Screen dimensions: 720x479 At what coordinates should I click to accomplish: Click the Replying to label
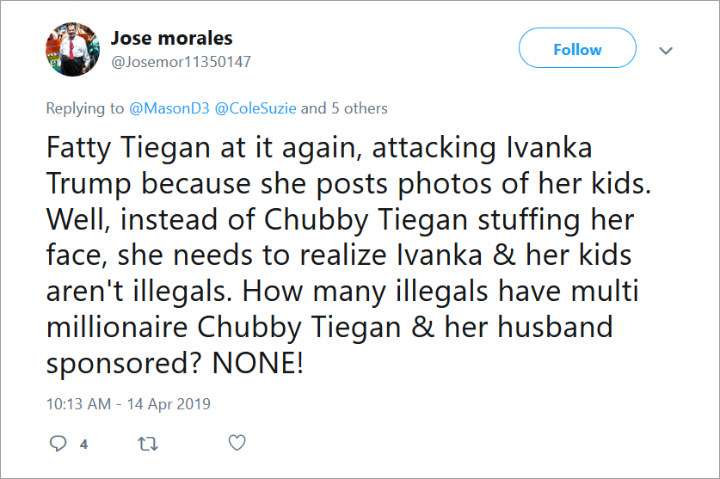tap(85, 108)
